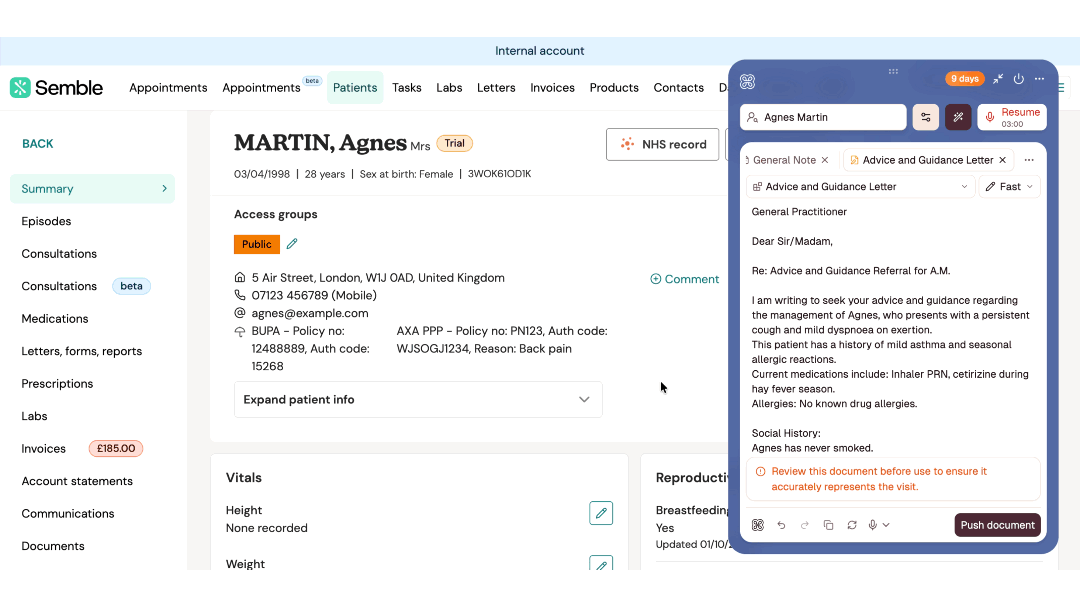Click the microphone dictate icon in bottom toolbar

[873, 525]
